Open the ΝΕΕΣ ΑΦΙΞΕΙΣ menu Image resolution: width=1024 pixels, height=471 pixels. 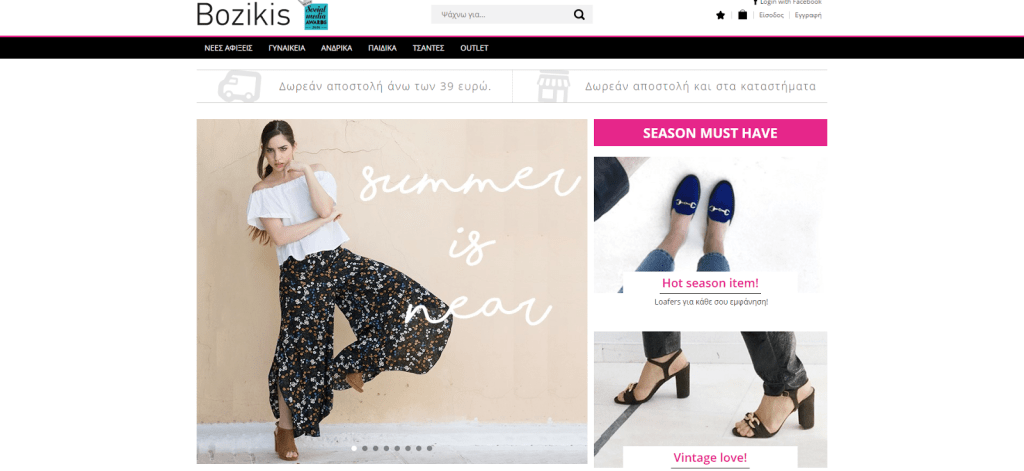pos(228,48)
